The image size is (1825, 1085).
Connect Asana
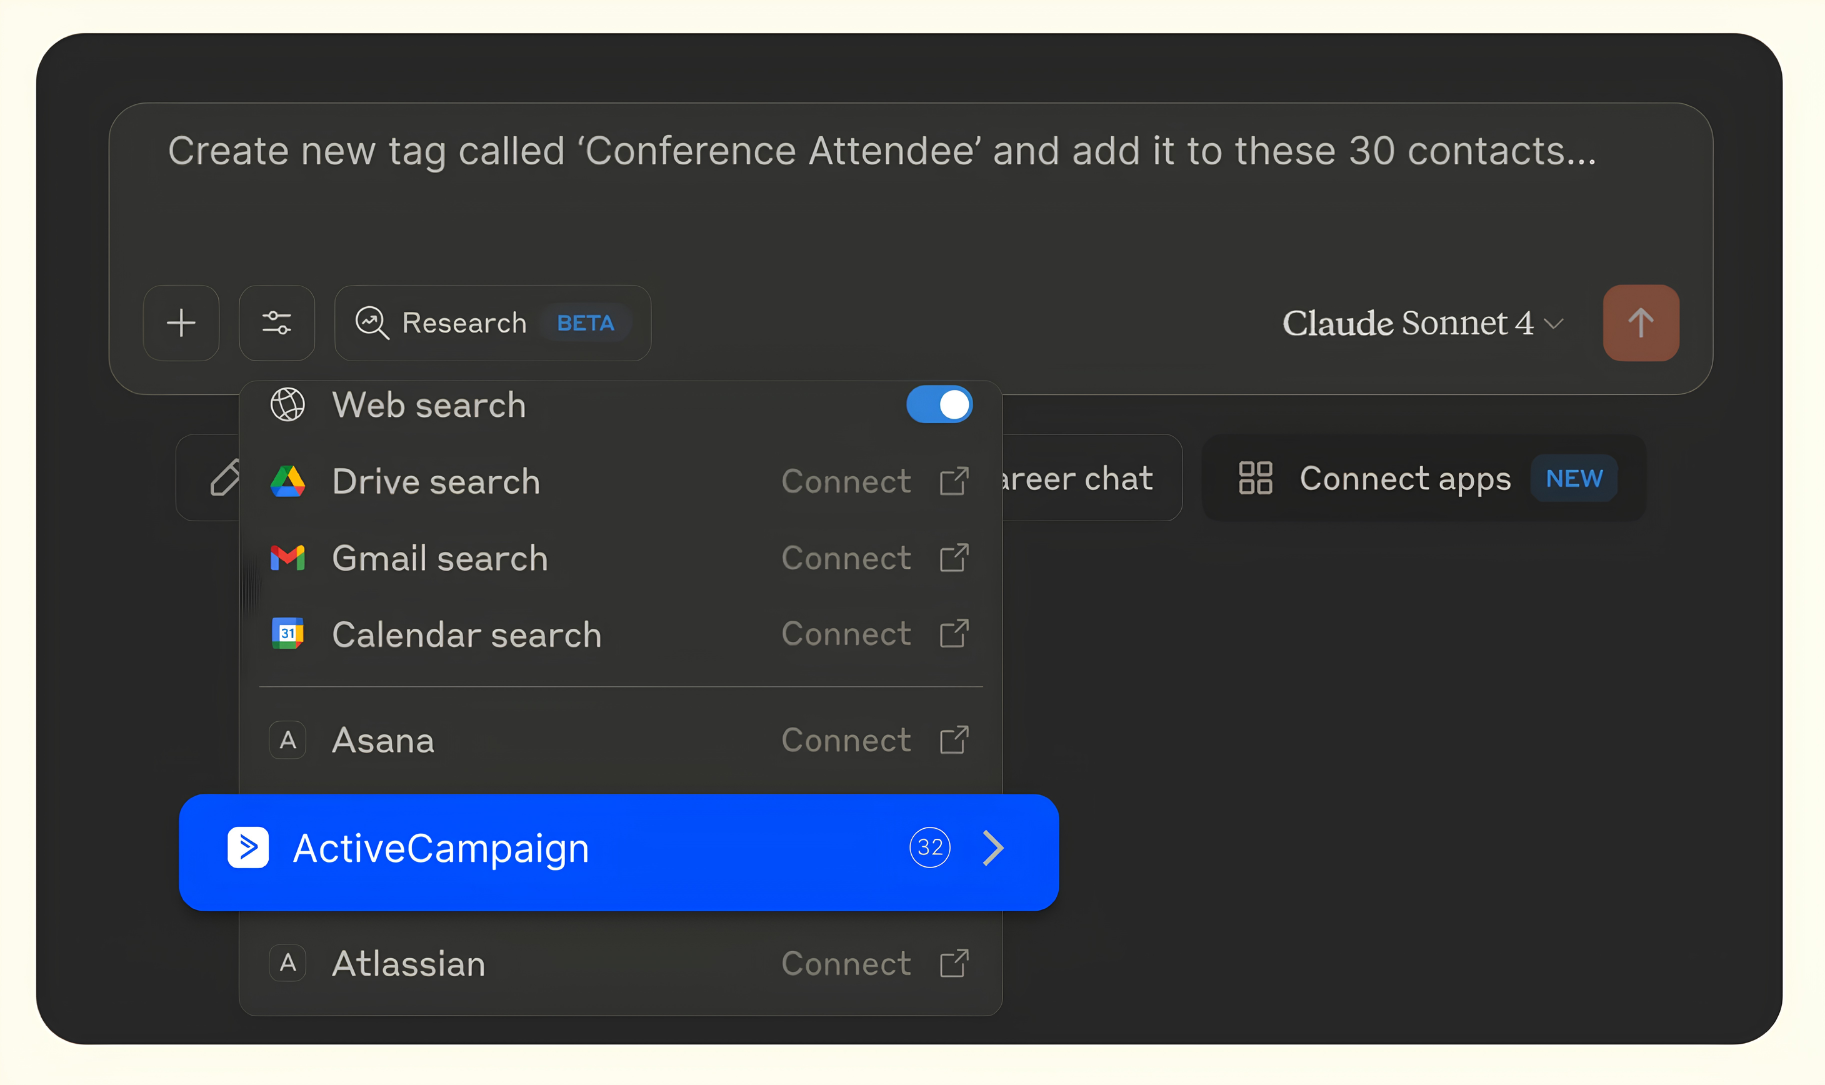pyautogui.click(x=846, y=740)
